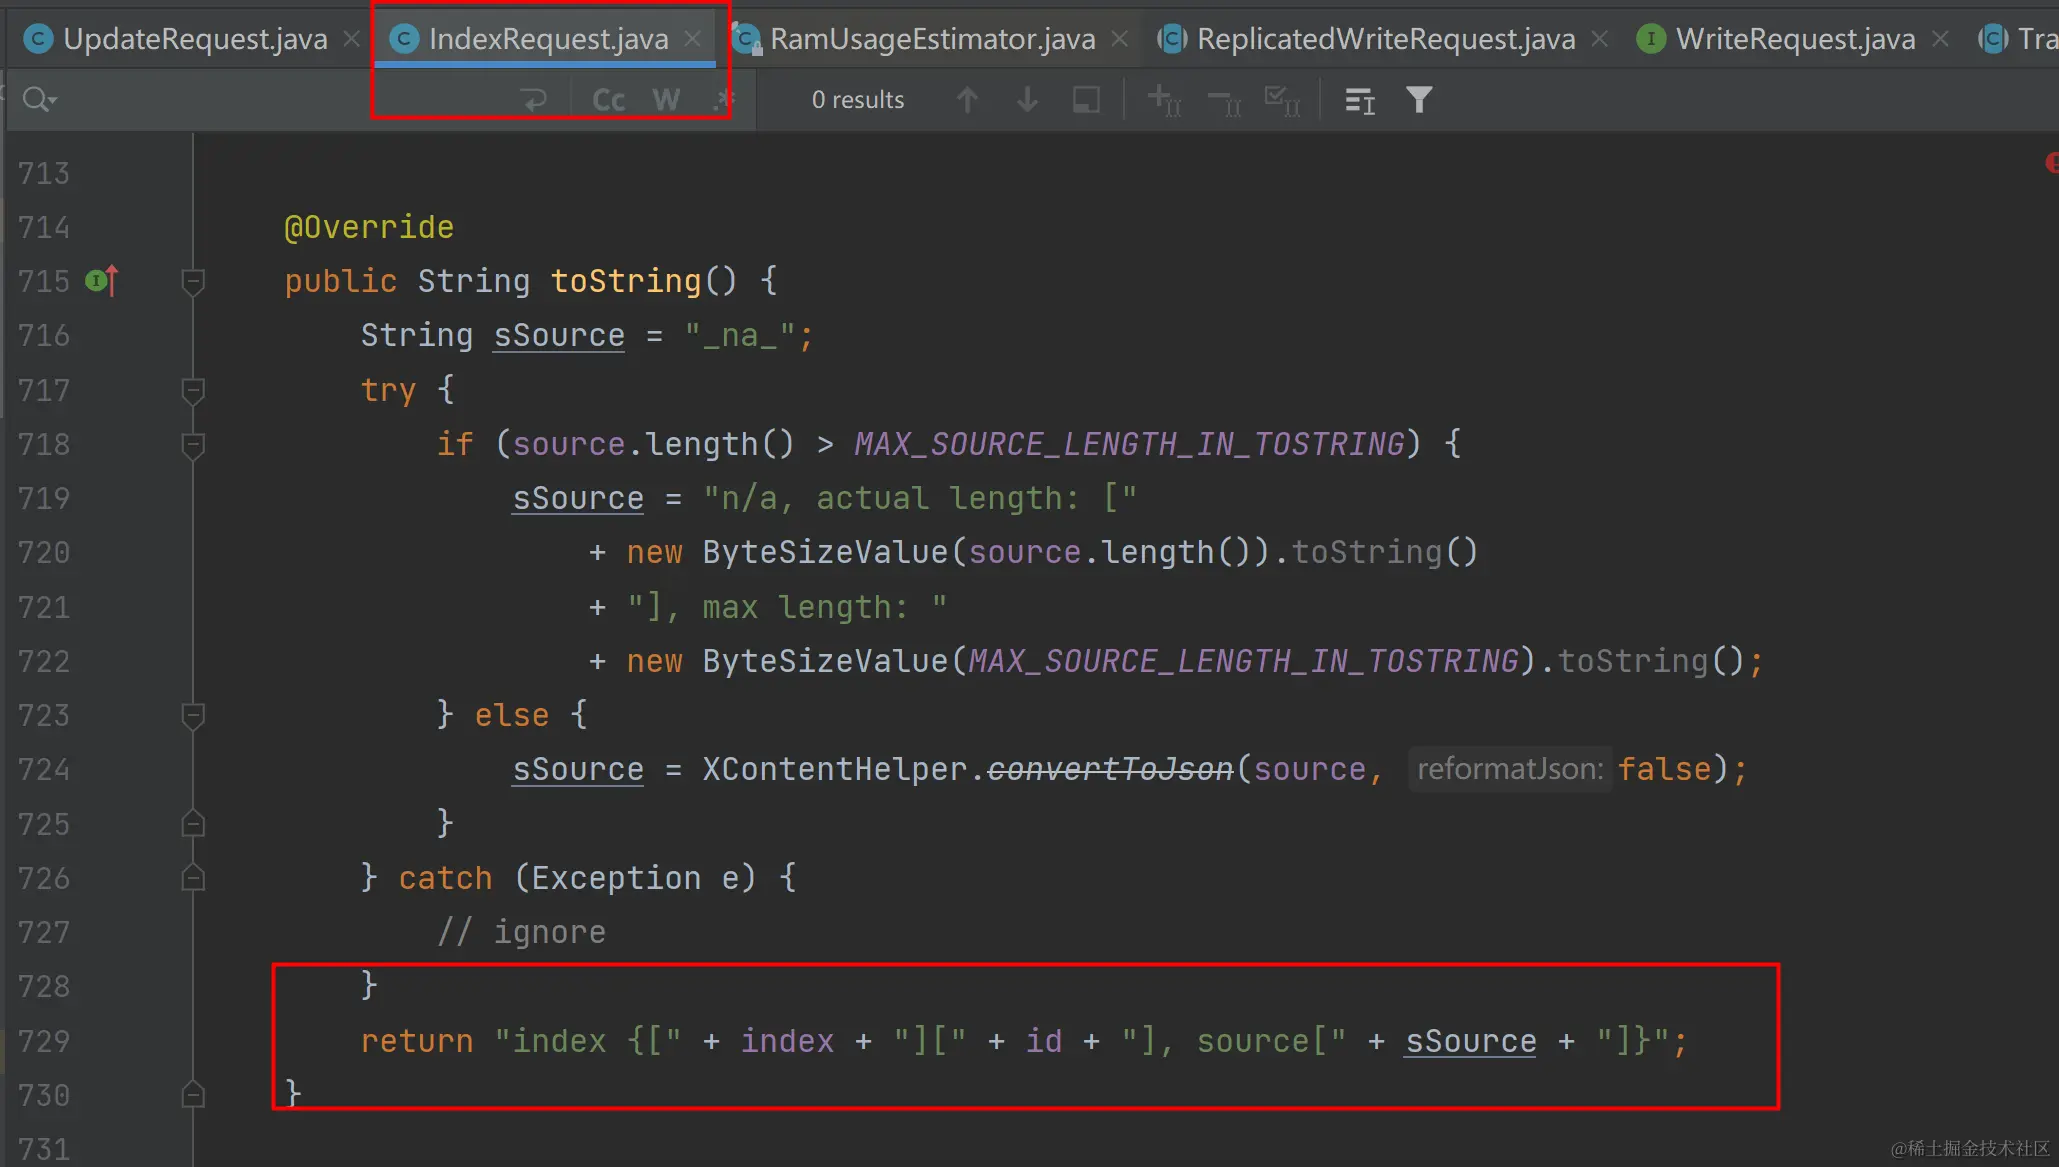The height and width of the screenshot is (1167, 2059).
Task: Click the search results view options icon
Action: click(x=1359, y=99)
